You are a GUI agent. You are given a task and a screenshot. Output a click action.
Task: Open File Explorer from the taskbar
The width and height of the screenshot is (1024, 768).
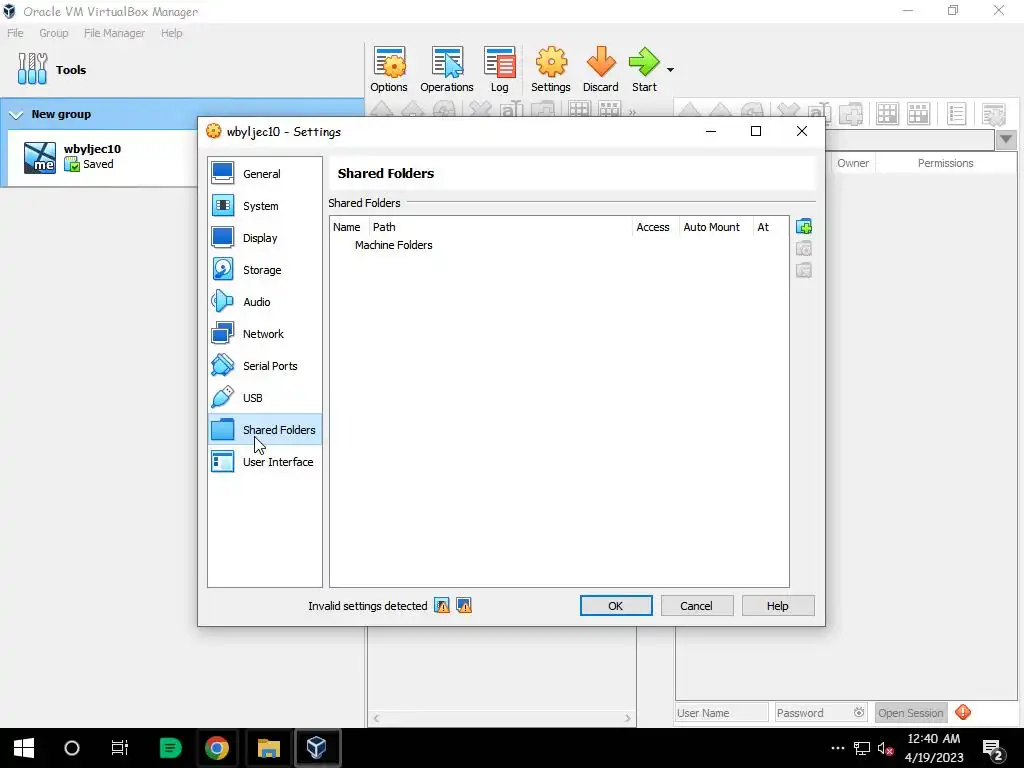[x=268, y=748]
